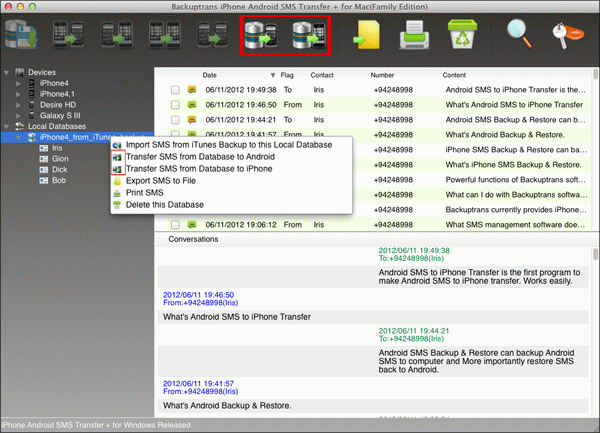Click the iPhone-to-iPhone phone transfer toolbar icon
The image size is (600, 433).
165,35
